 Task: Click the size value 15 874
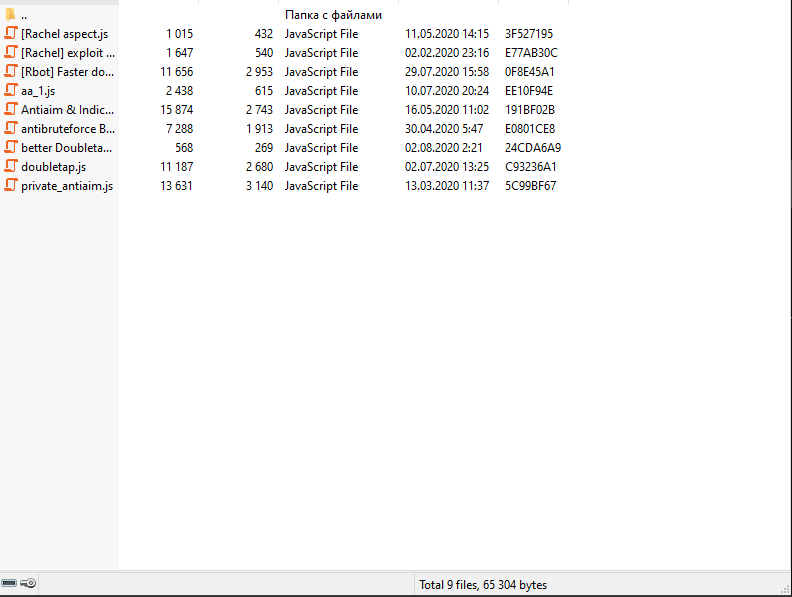point(177,110)
